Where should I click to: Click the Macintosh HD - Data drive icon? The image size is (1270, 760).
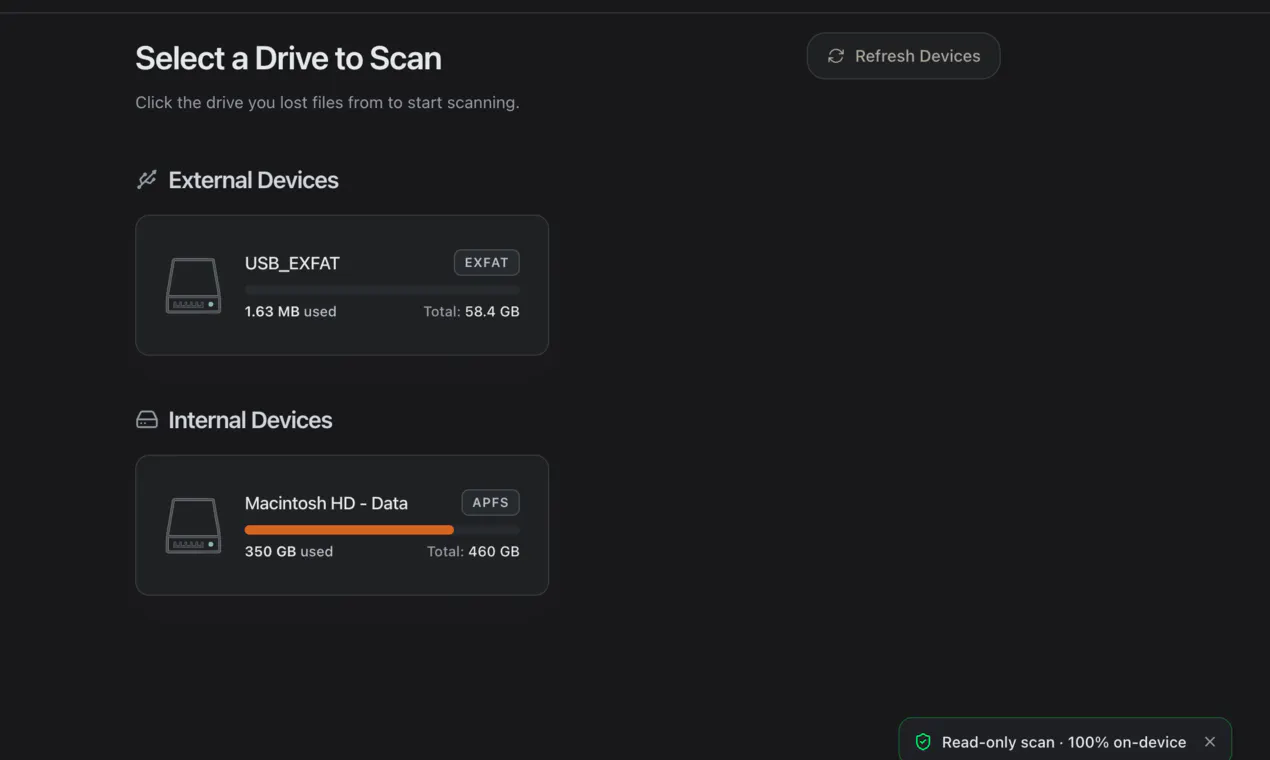click(193, 526)
